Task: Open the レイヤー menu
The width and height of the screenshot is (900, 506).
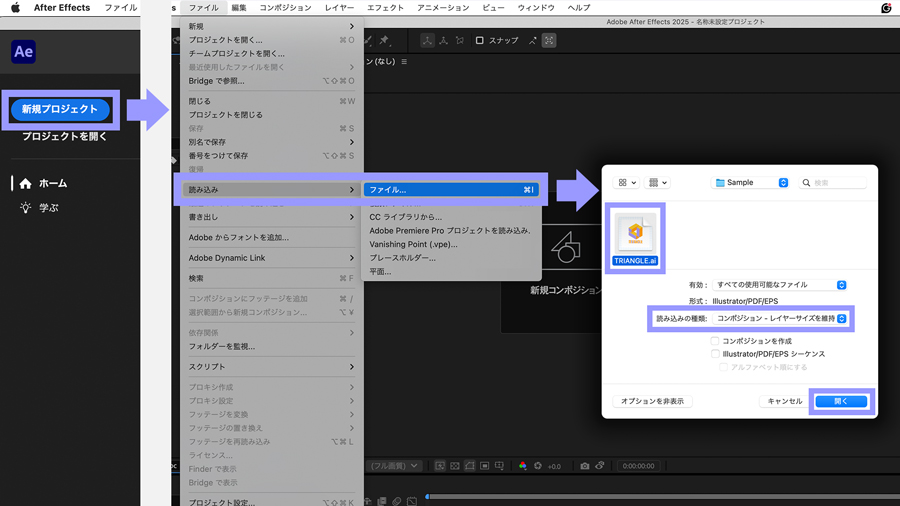Action: pyautogui.click(x=339, y=7)
